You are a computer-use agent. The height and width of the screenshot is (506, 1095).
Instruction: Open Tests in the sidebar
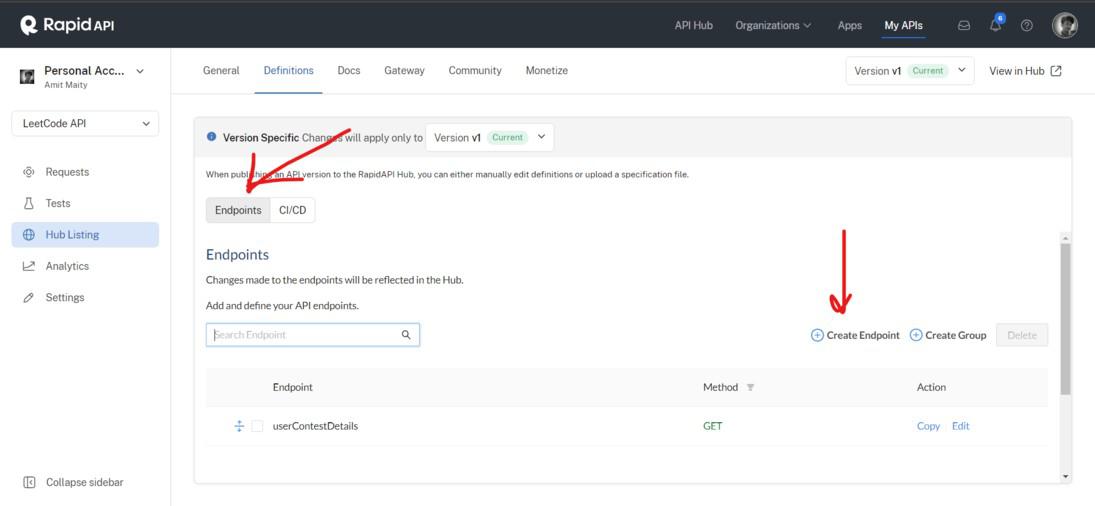pyautogui.click(x=85, y=203)
